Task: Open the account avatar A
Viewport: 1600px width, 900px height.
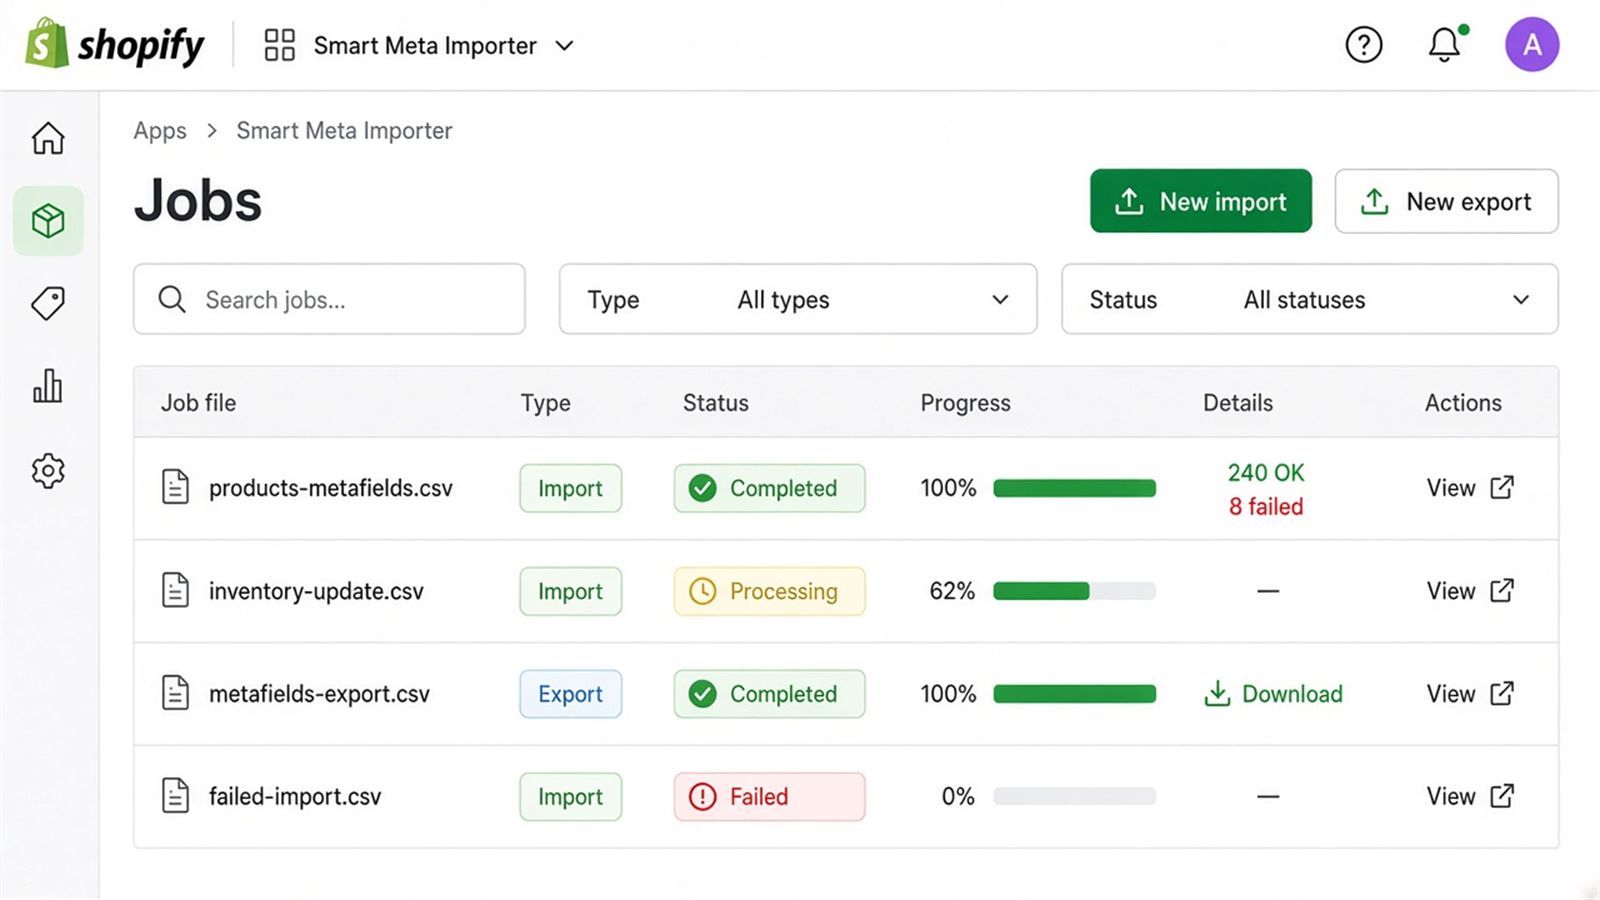Action: tap(1532, 45)
